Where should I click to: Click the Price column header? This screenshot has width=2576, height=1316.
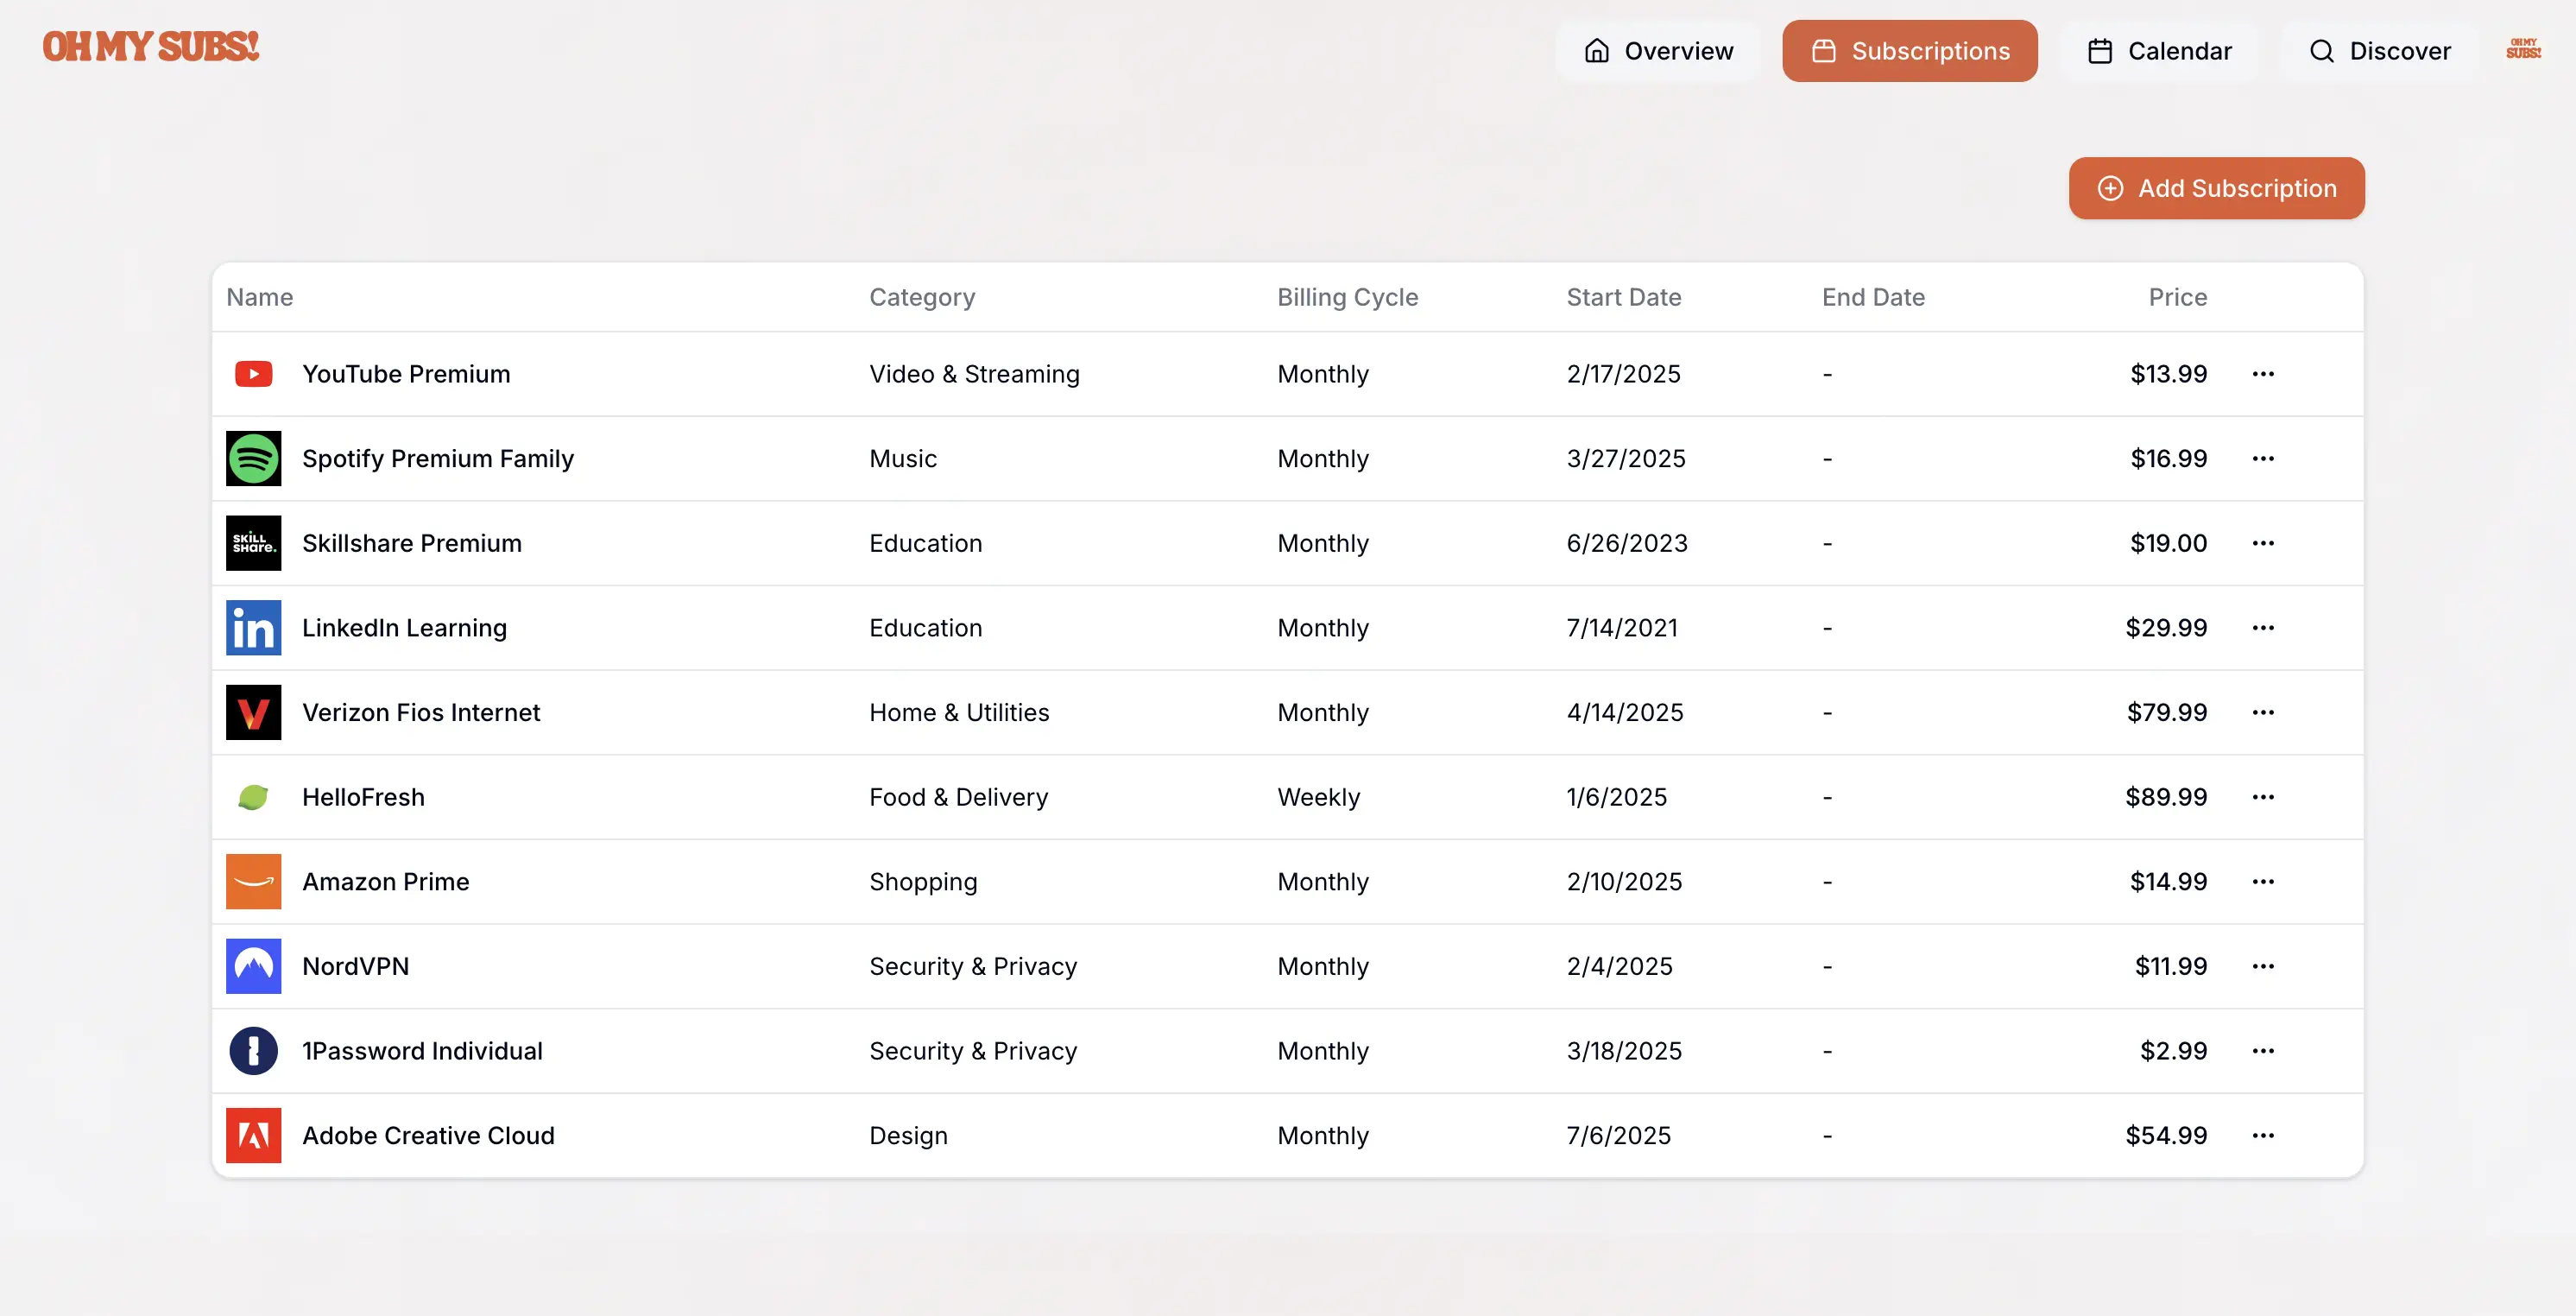2177,297
